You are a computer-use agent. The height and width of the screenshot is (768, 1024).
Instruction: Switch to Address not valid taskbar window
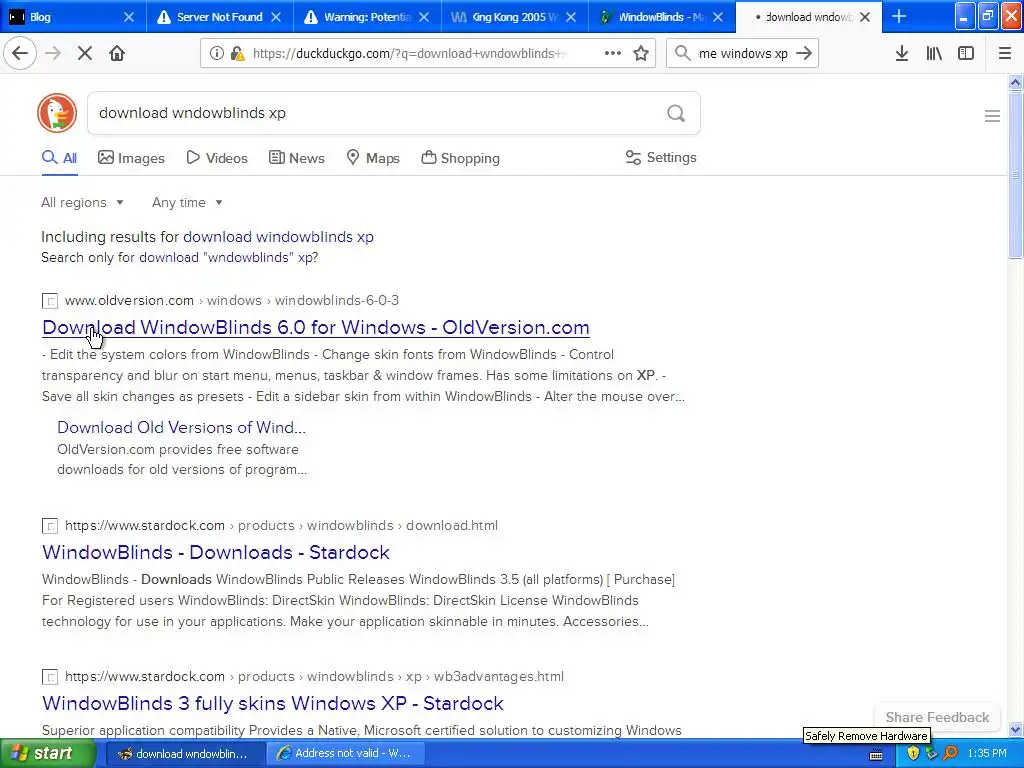click(346, 754)
